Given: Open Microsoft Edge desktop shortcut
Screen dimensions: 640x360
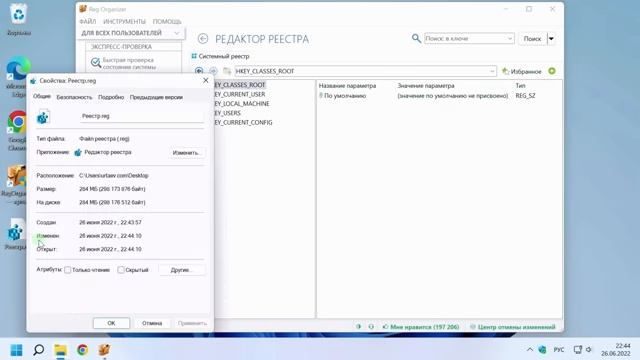Looking at the screenshot, I should pyautogui.click(x=18, y=69).
